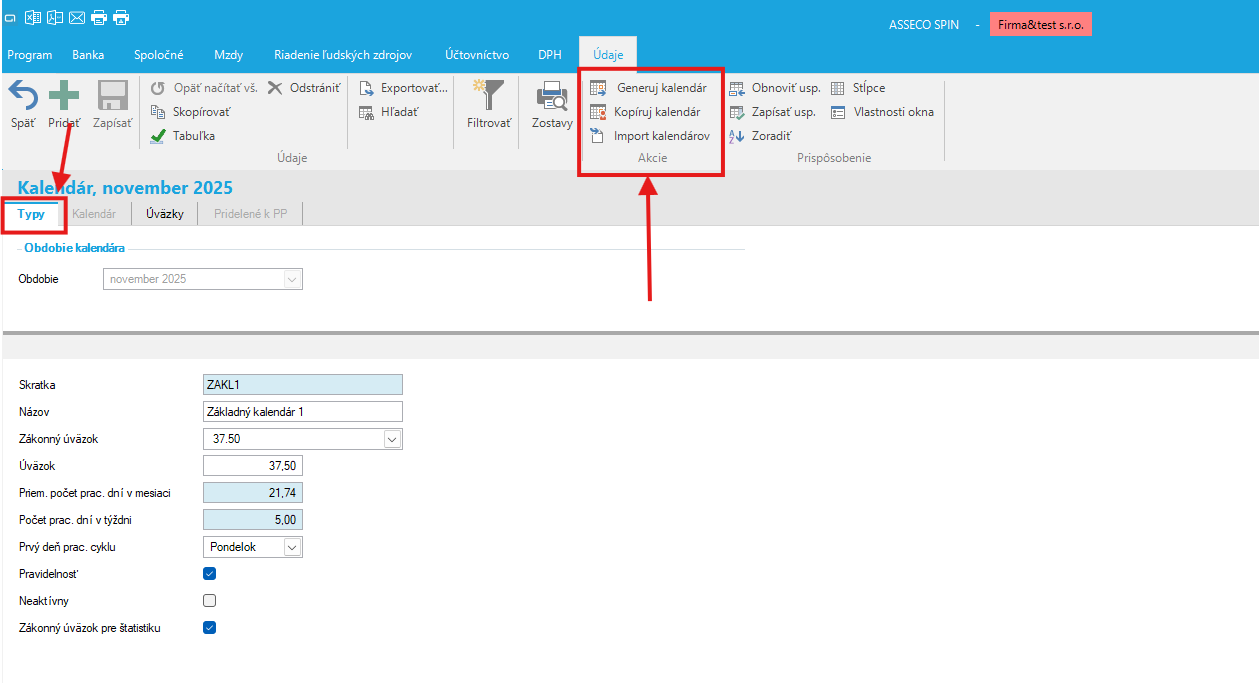Click Import kalendárov icon
This screenshot has width=1259, height=683.
pyautogui.click(x=598, y=136)
